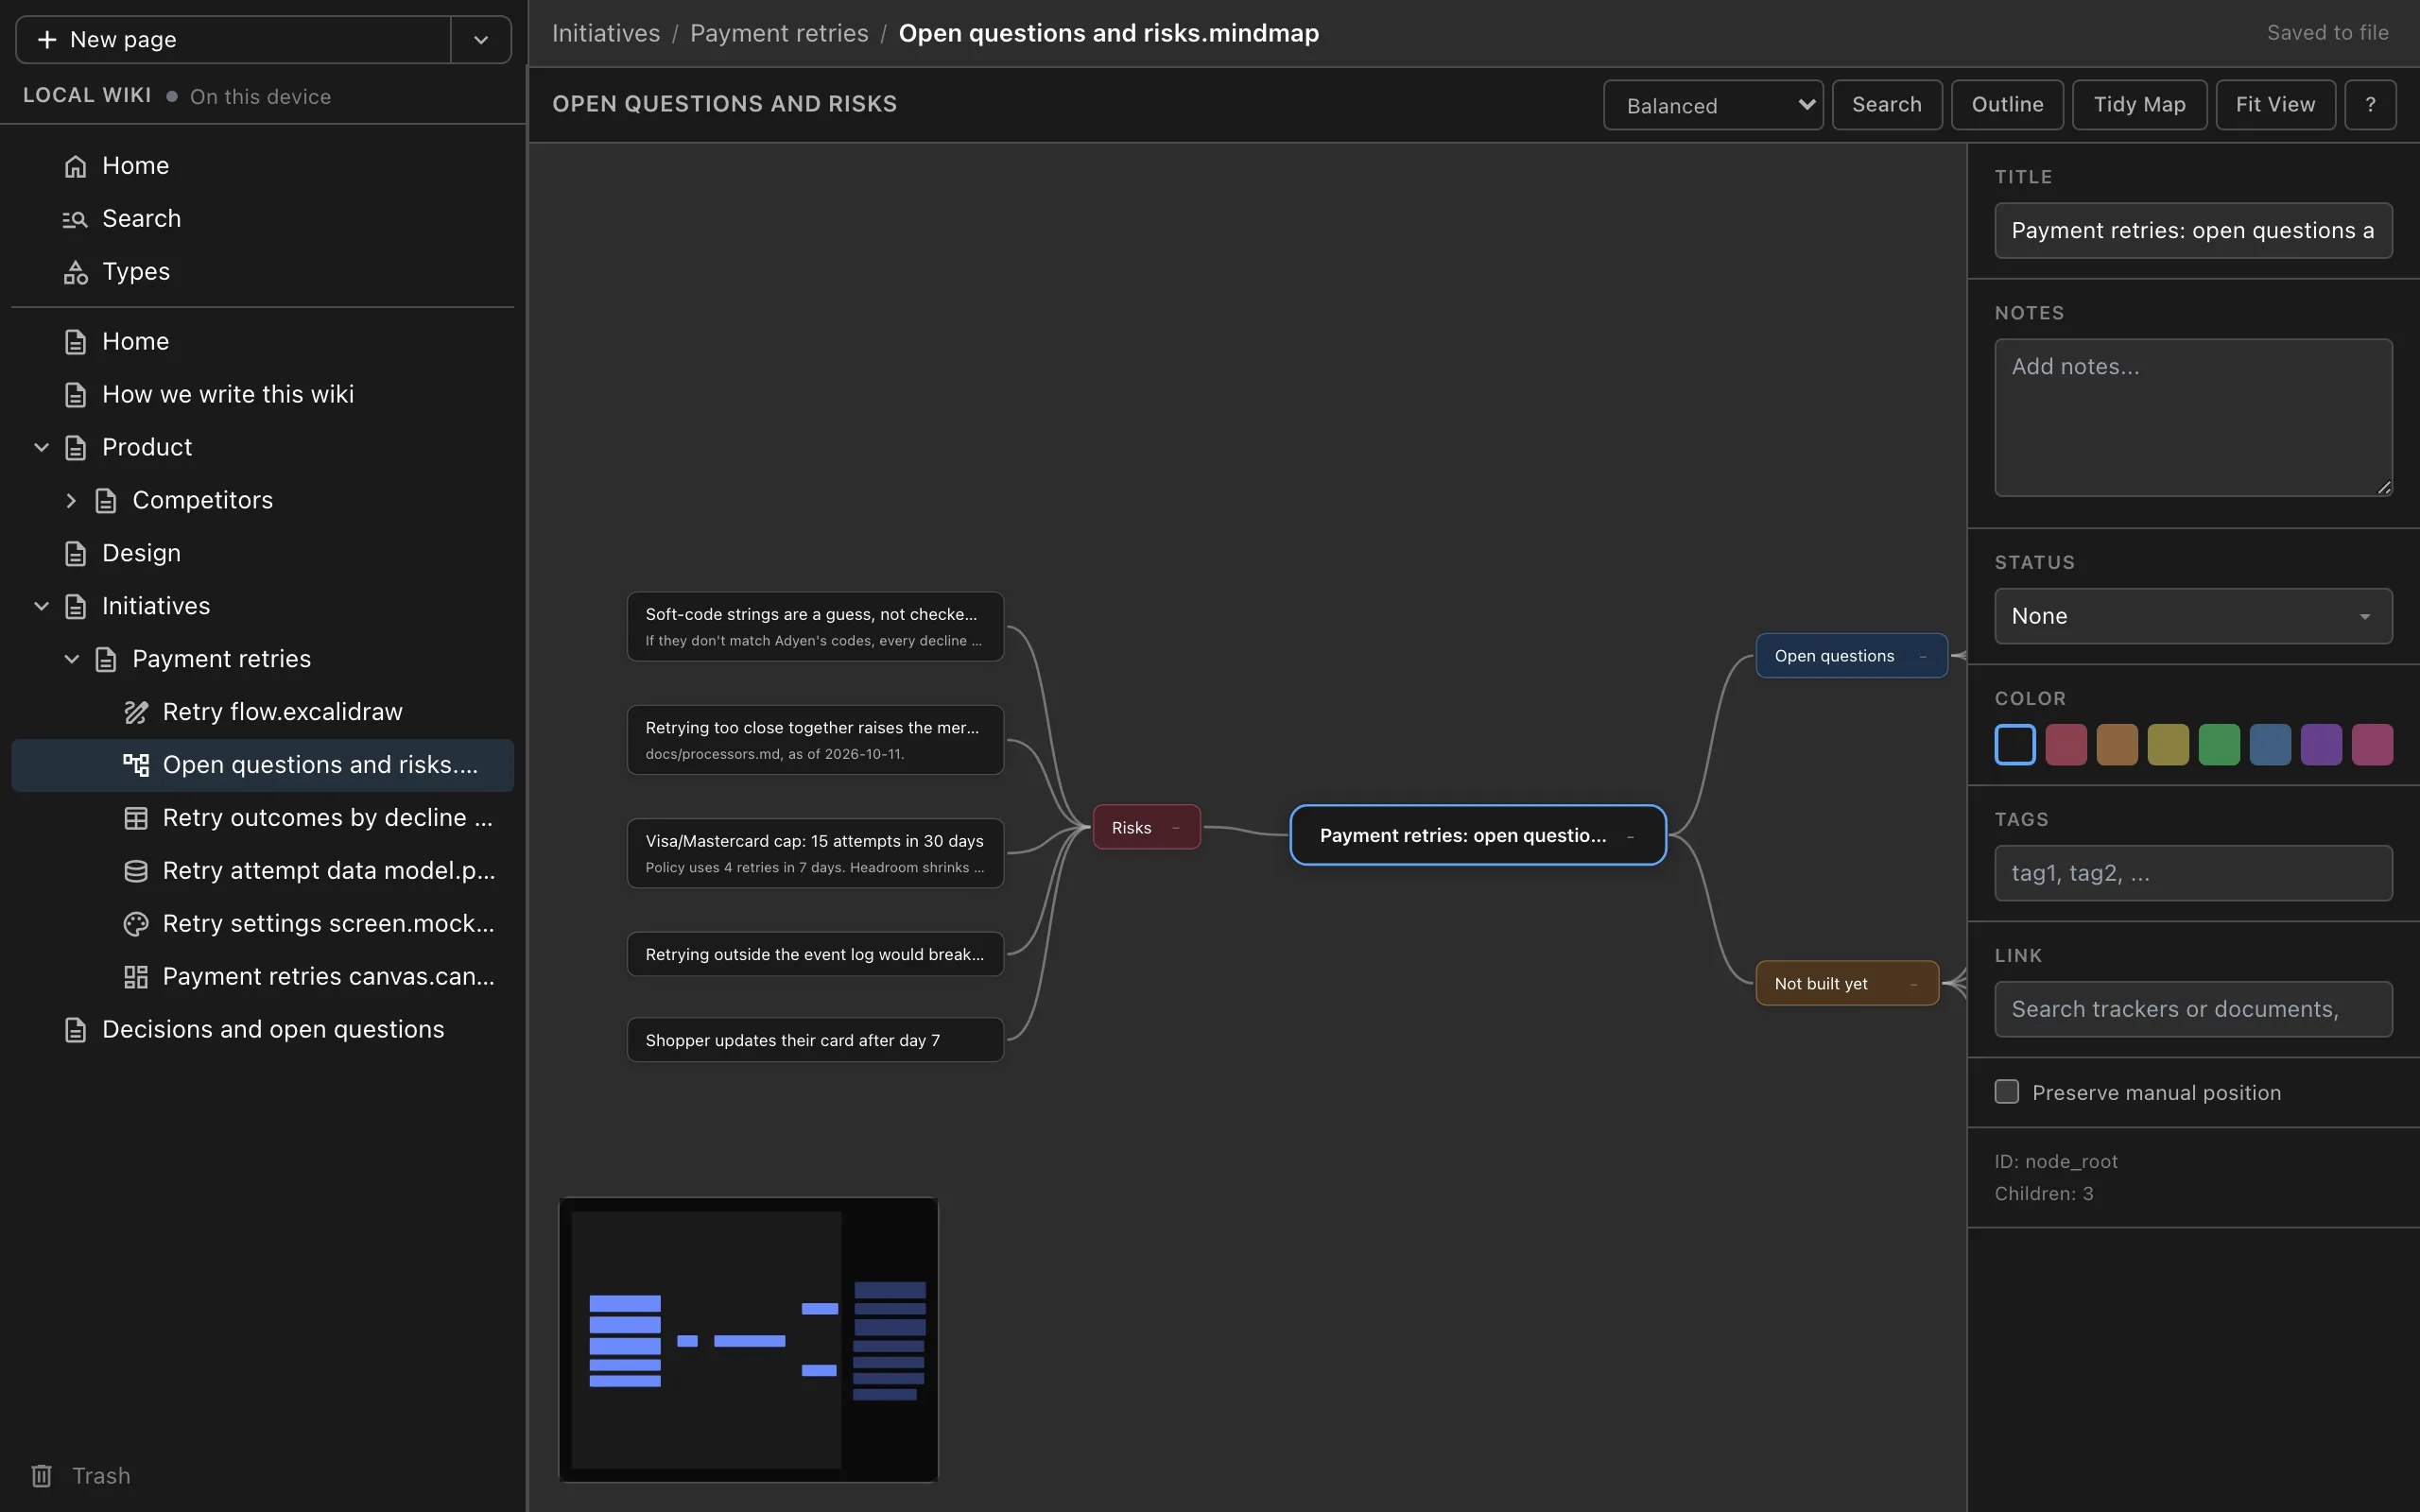
Task: Click the Search toolbar button
Action: (x=1887, y=105)
